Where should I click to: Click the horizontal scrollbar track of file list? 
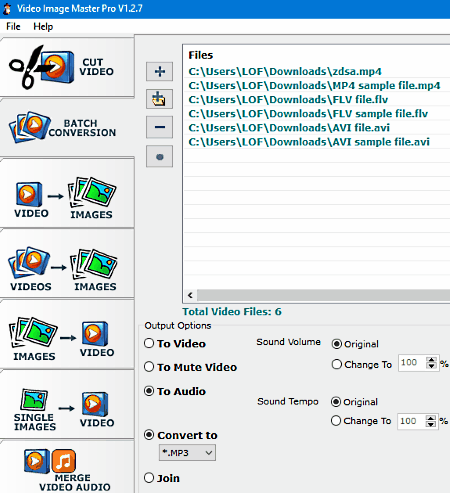323,295
